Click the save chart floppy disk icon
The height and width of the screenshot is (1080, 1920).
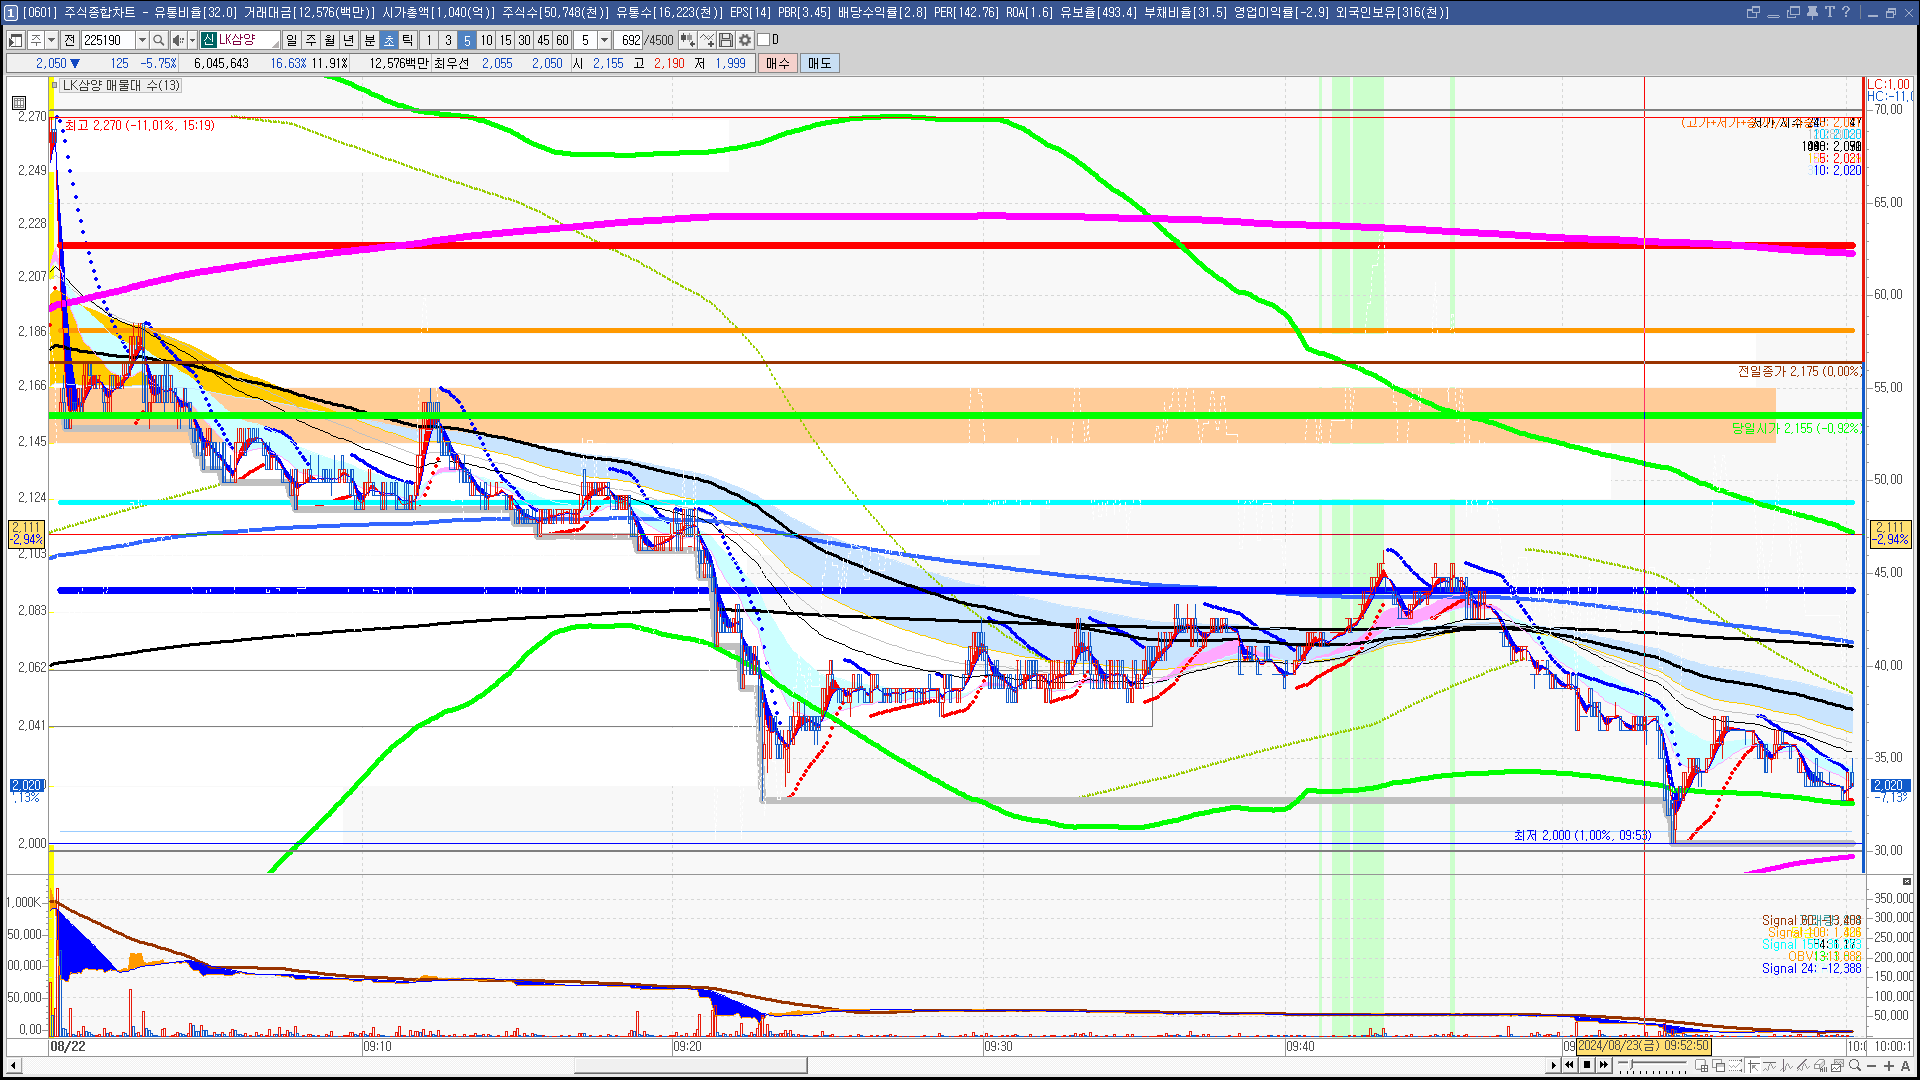click(726, 40)
